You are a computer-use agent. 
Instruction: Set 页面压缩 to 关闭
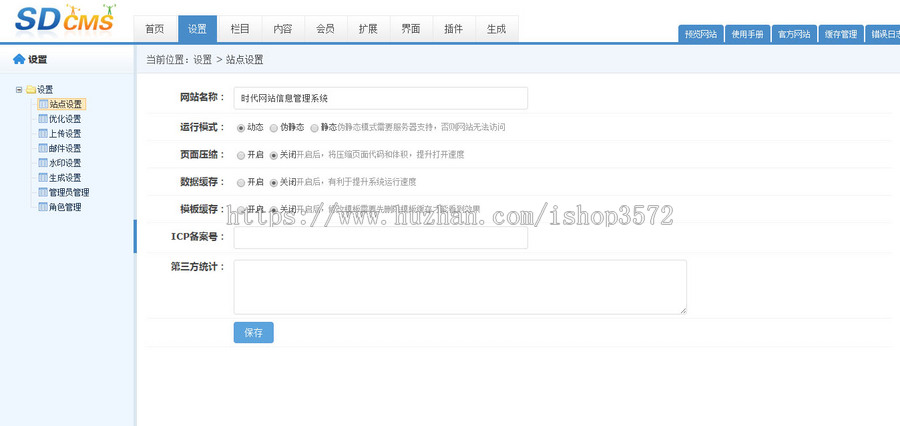274,155
